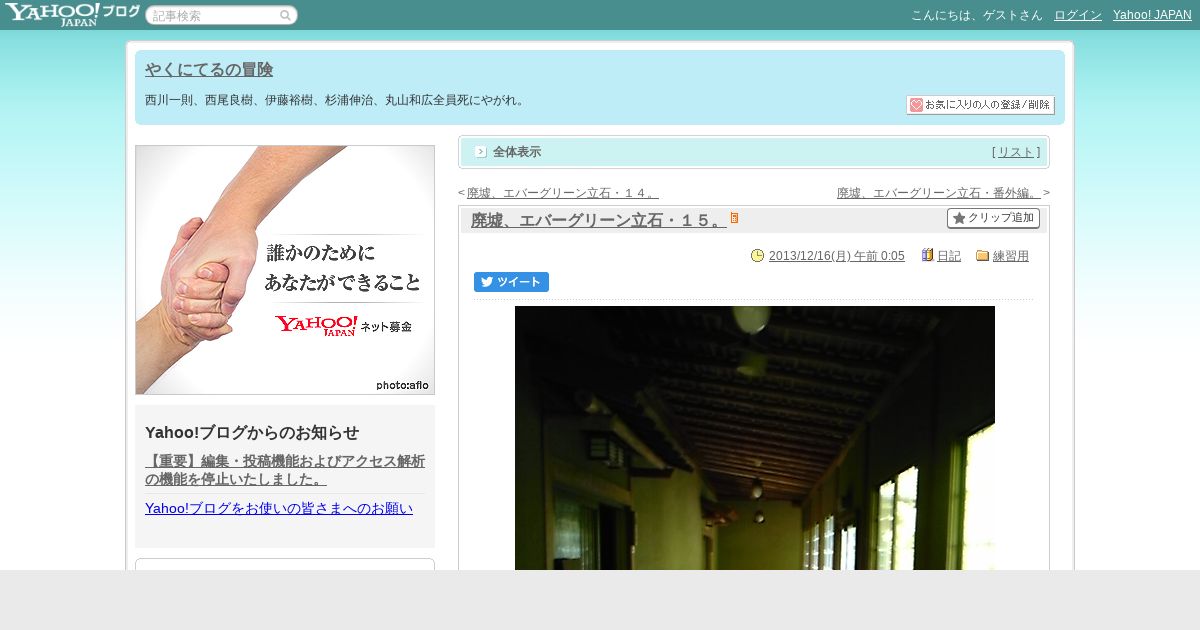The image size is (1200, 630).
Task: Click heading Yahoo!ブログからのお知らせ
Action: click(x=252, y=433)
